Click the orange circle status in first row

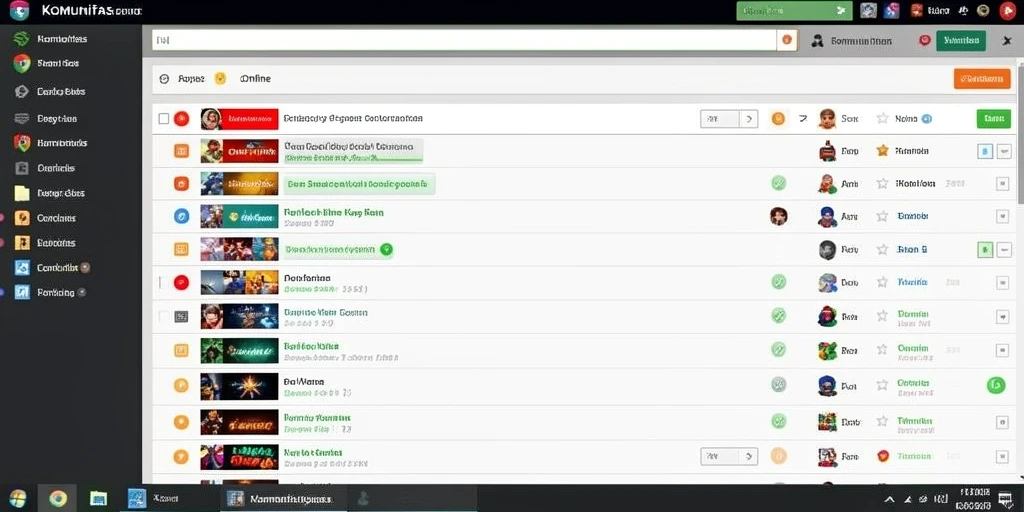pyautogui.click(x=778, y=119)
